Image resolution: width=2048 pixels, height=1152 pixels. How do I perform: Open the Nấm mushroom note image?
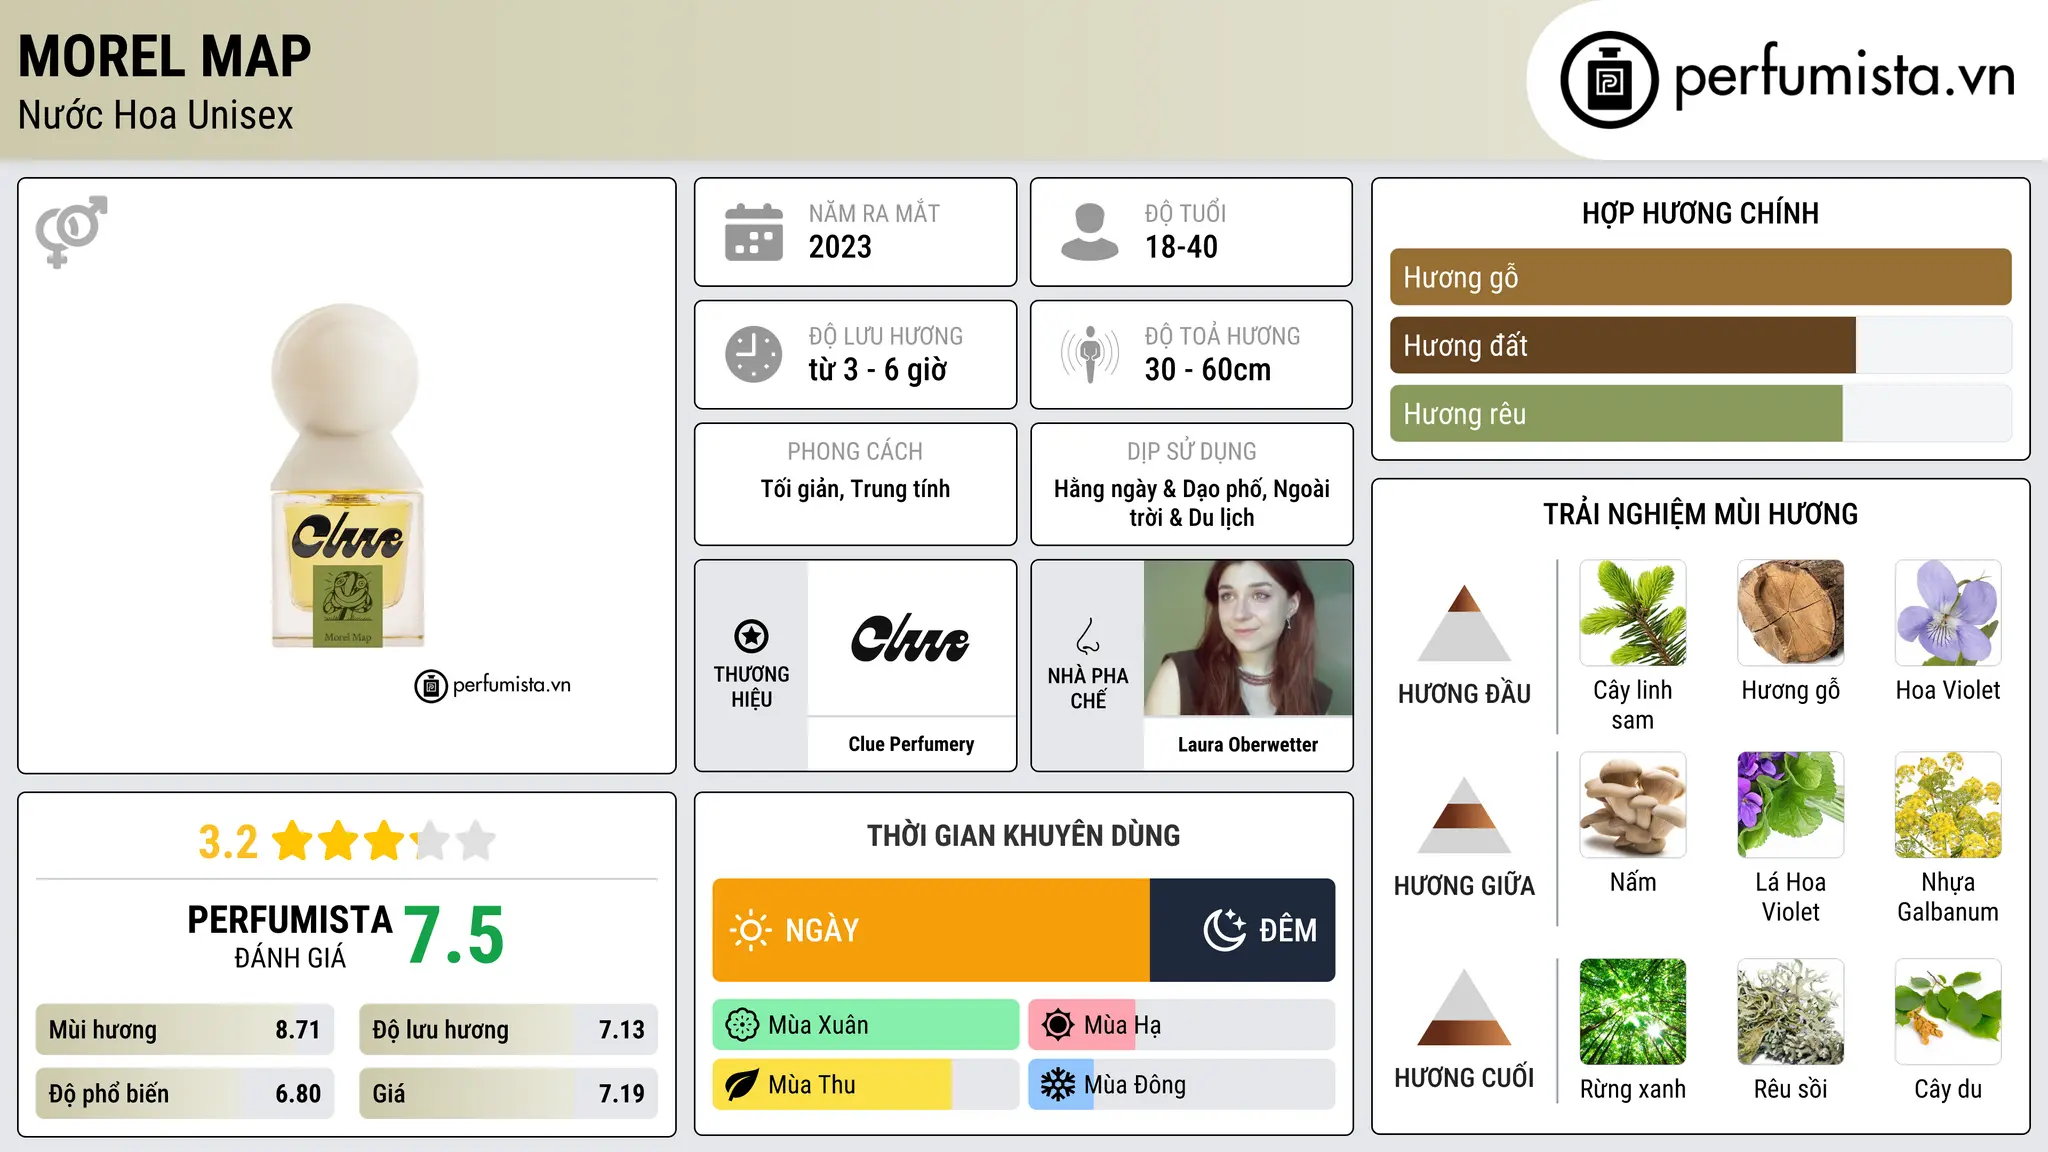click(x=1633, y=805)
